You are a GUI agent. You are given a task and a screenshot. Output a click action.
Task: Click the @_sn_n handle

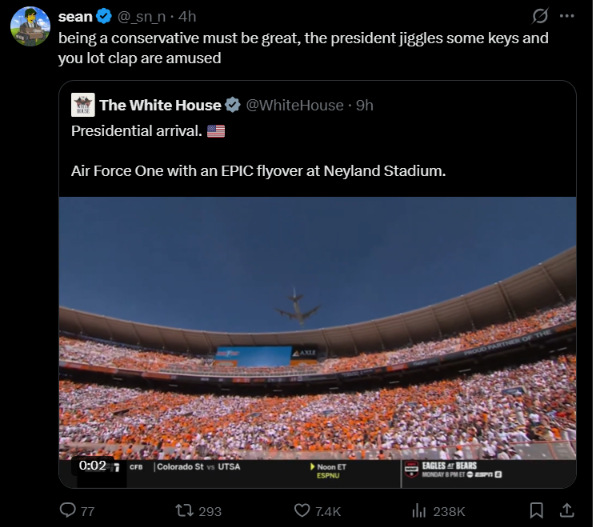click(141, 17)
